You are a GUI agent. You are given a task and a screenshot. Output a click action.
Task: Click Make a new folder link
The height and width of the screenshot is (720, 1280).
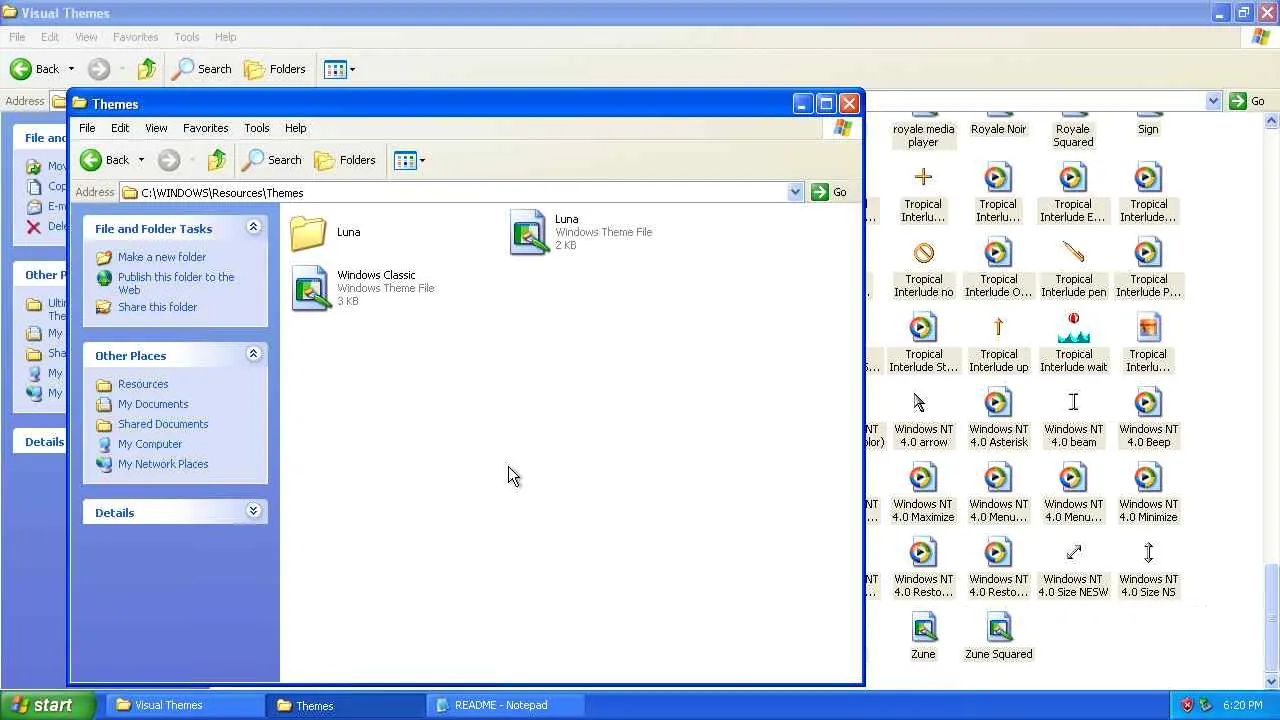162,257
